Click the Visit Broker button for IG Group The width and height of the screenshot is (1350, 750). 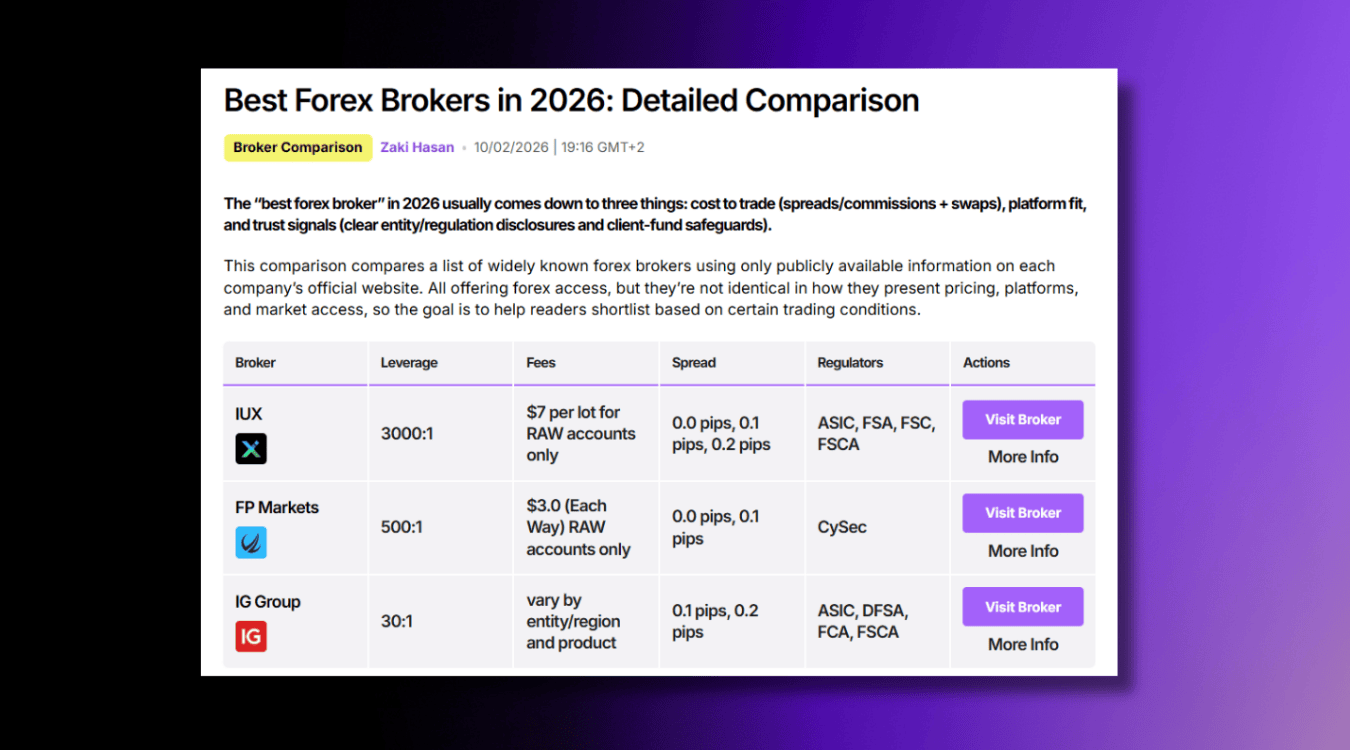[x=1022, y=606]
